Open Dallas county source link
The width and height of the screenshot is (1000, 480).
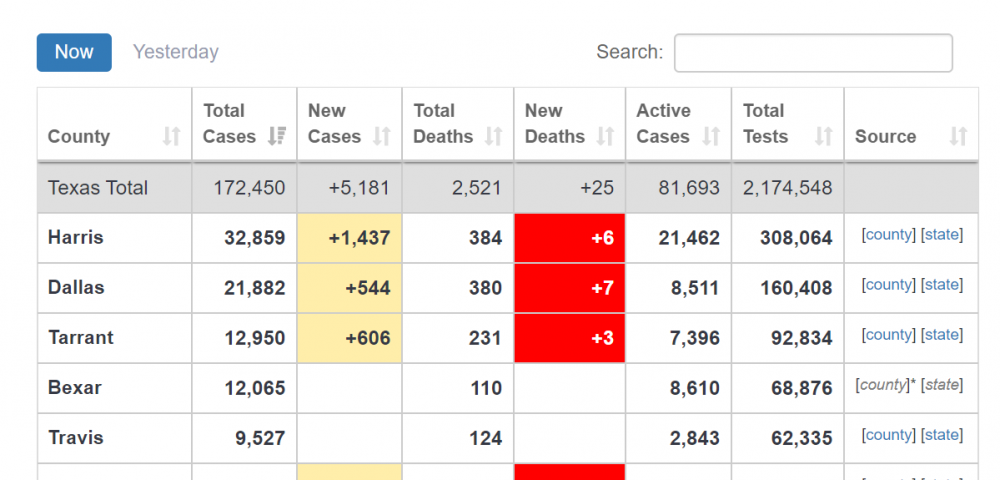888,285
